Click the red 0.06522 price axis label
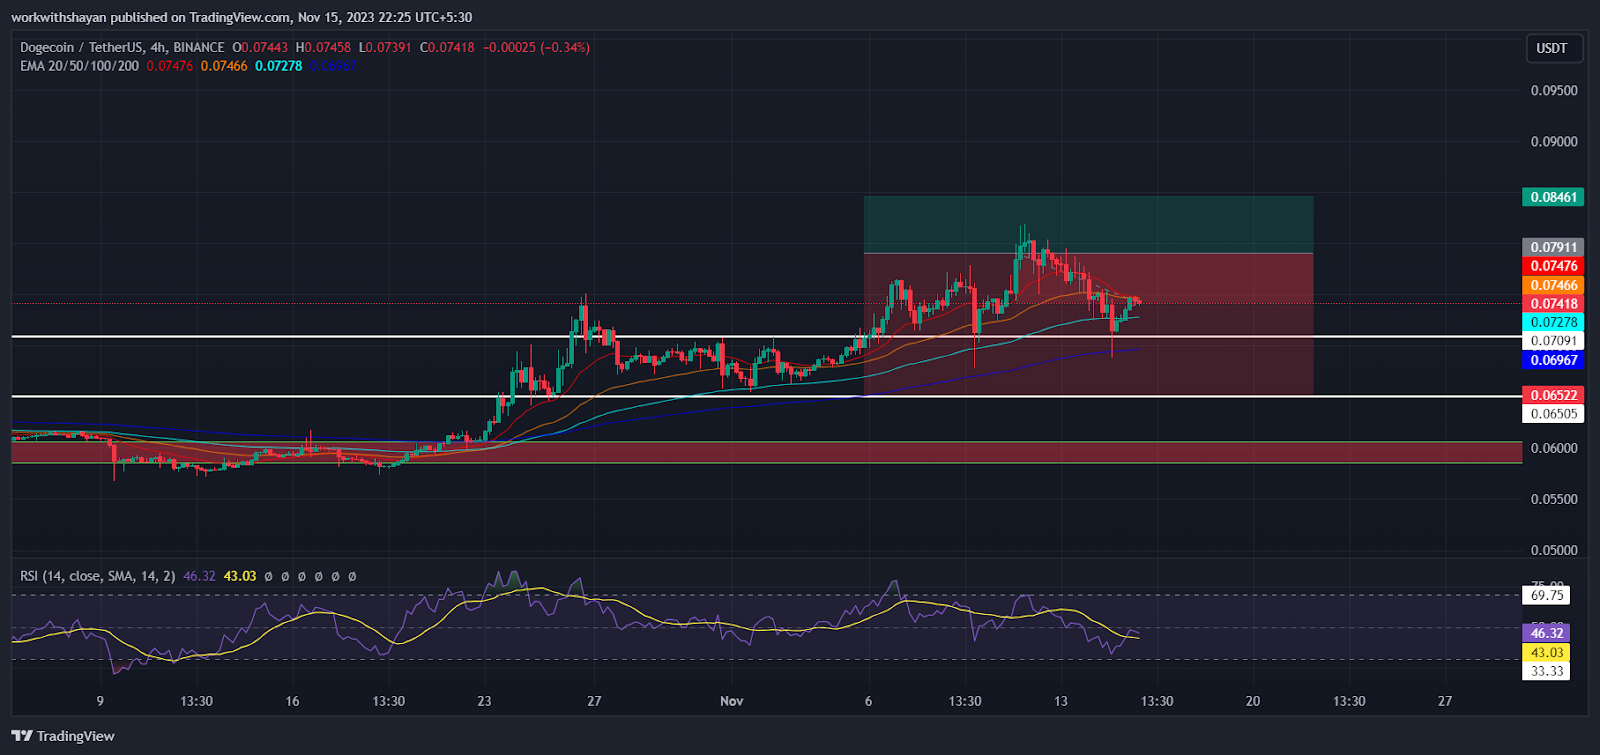The height and width of the screenshot is (755, 1600). click(x=1554, y=395)
